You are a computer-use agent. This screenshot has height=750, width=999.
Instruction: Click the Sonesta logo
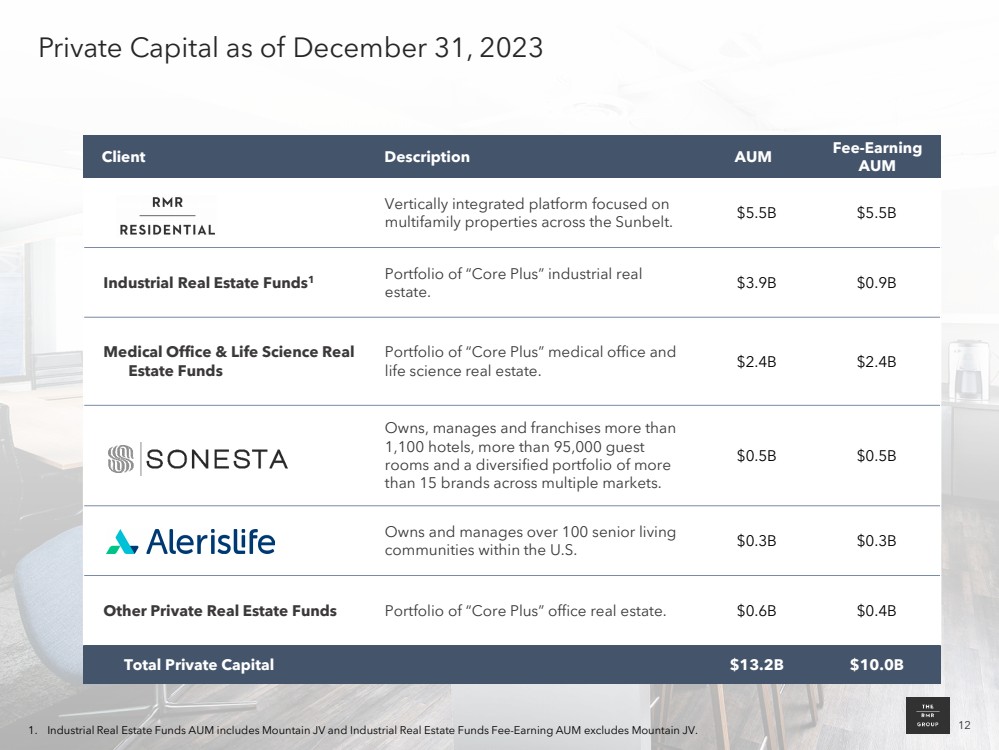(197, 459)
